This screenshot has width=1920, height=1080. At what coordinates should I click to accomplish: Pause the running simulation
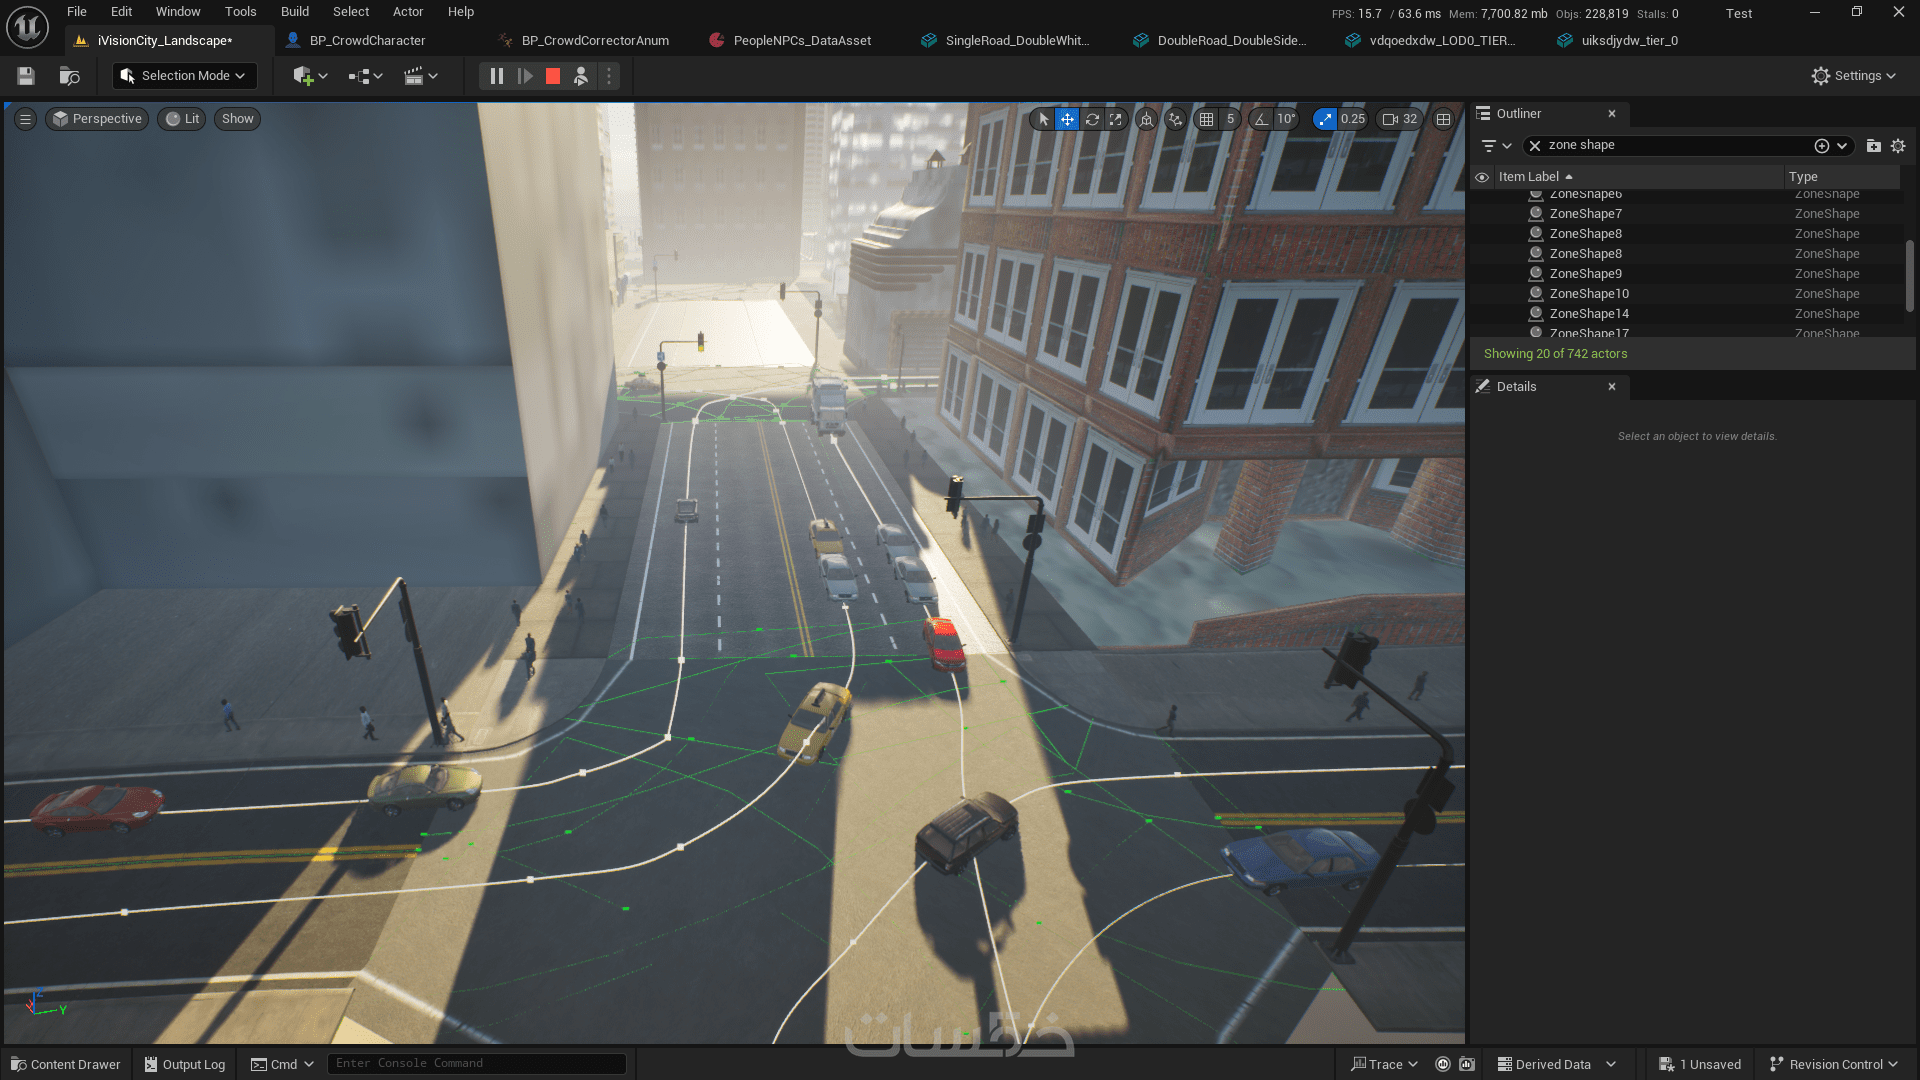[x=497, y=76]
